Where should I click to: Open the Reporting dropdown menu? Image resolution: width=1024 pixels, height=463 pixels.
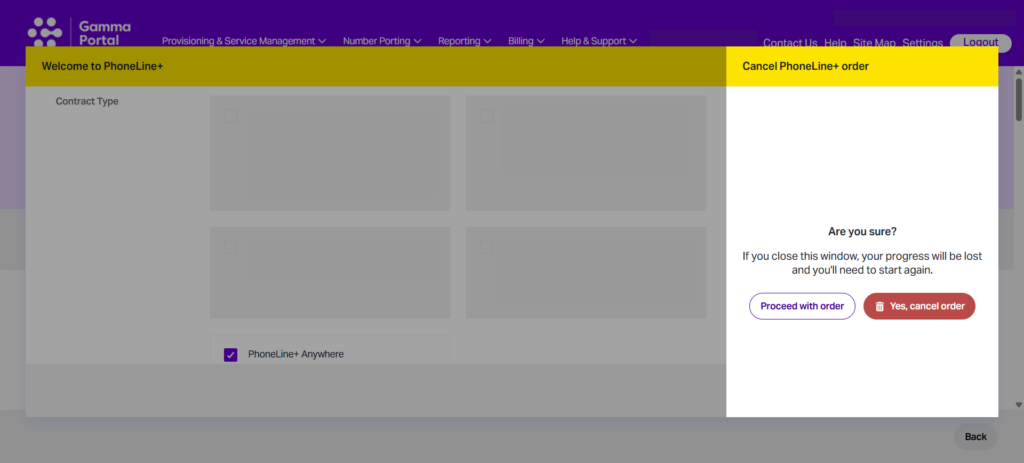pyautogui.click(x=464, y=41)
